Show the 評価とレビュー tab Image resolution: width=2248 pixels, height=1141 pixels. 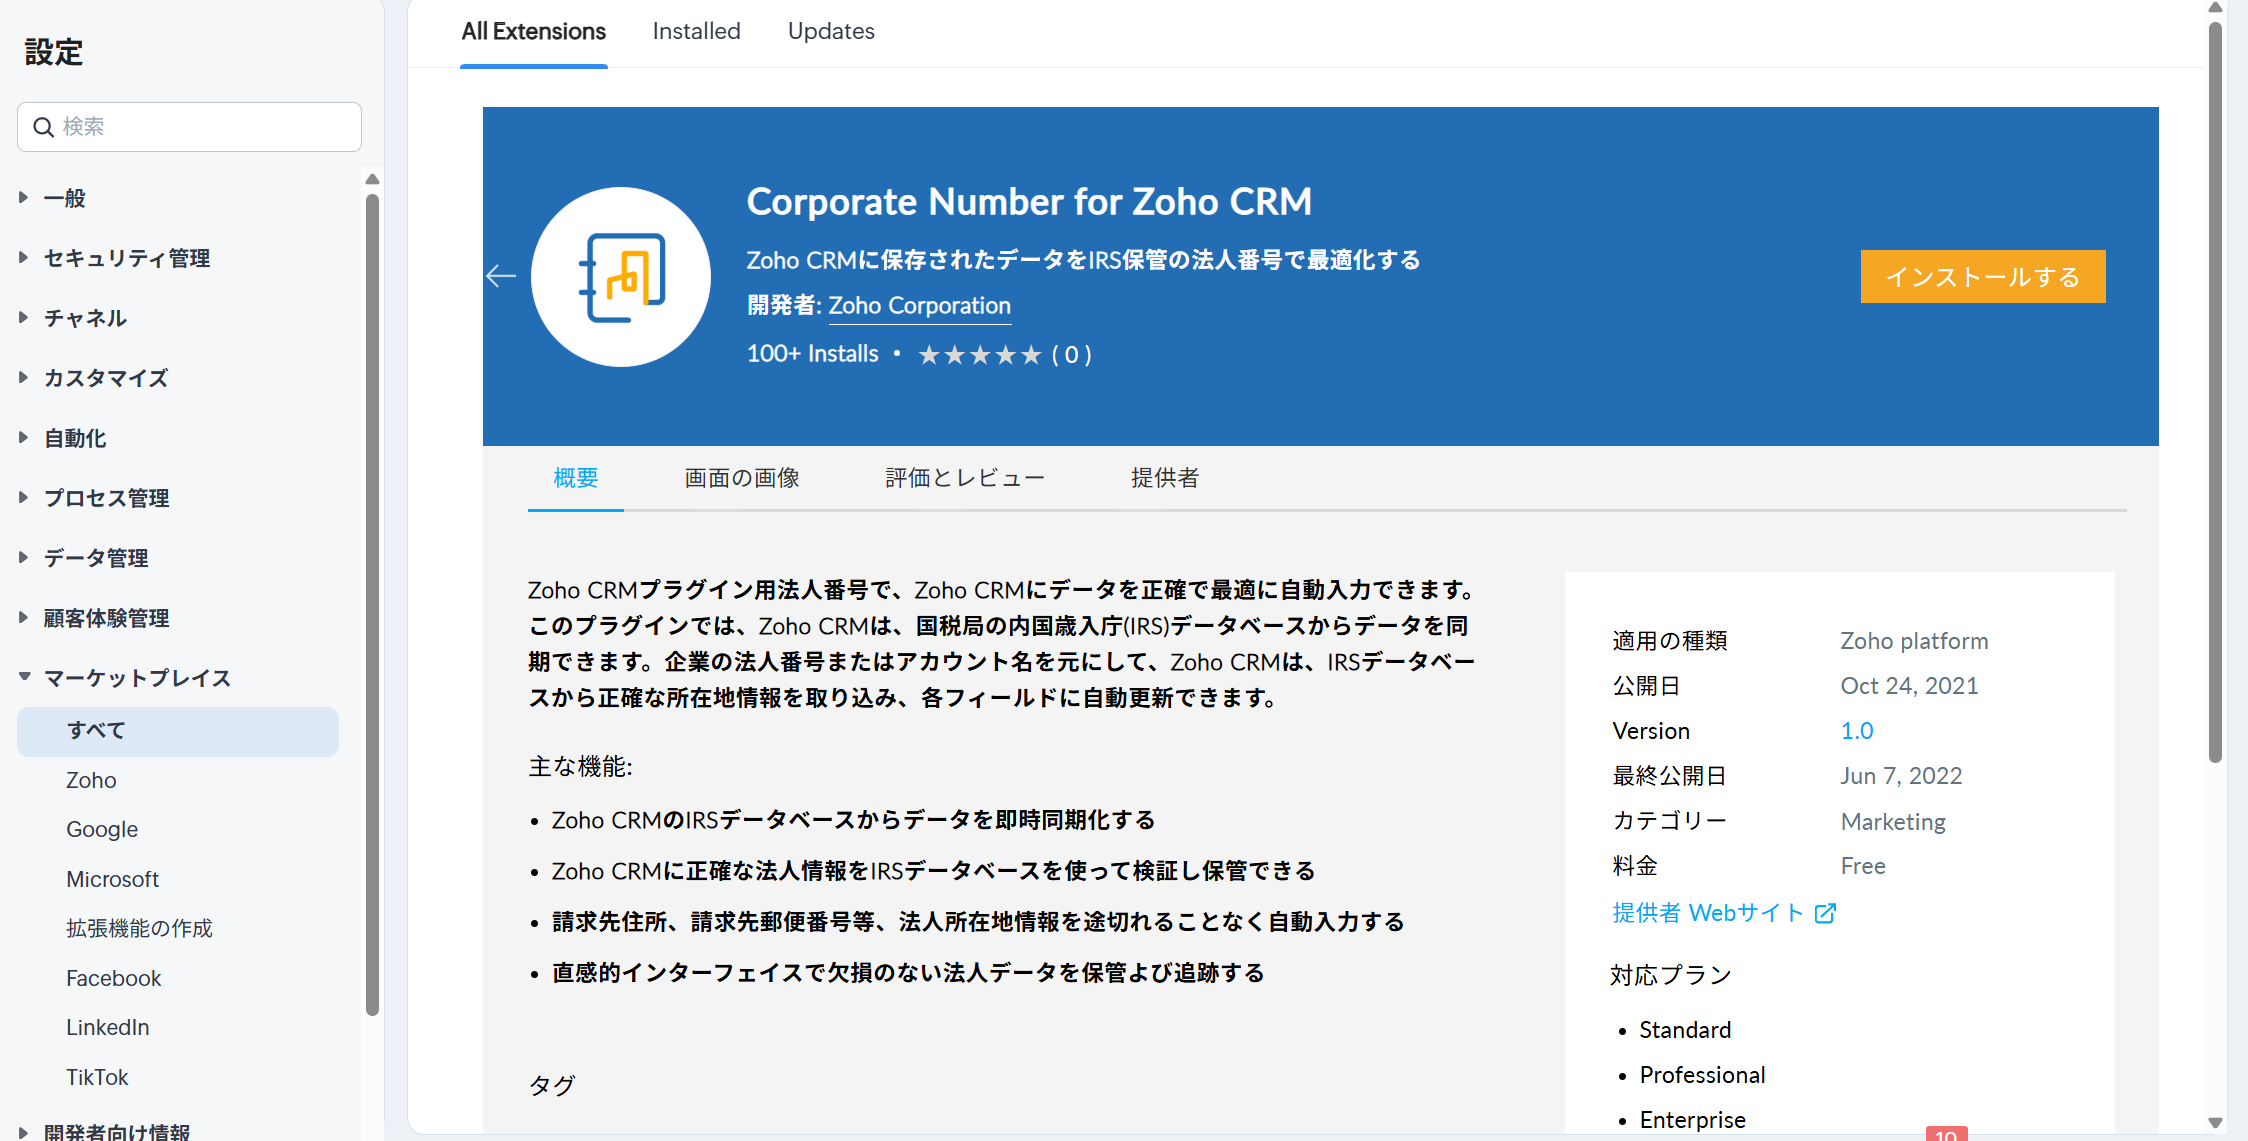click(x=964, y=478)
